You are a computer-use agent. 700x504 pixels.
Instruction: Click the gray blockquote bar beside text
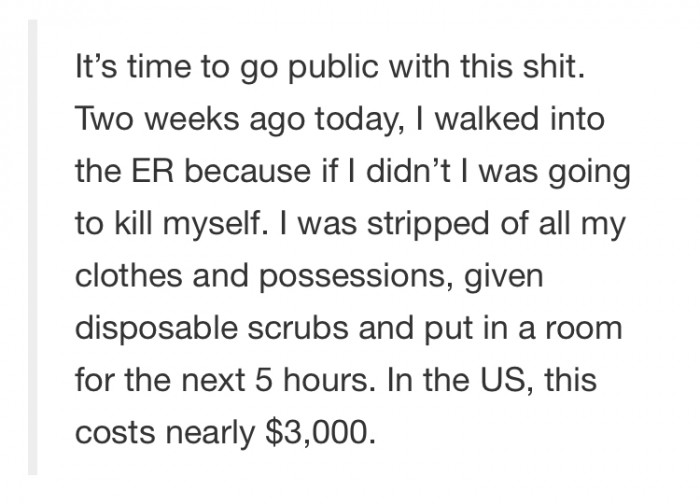(x=33, y=247)
